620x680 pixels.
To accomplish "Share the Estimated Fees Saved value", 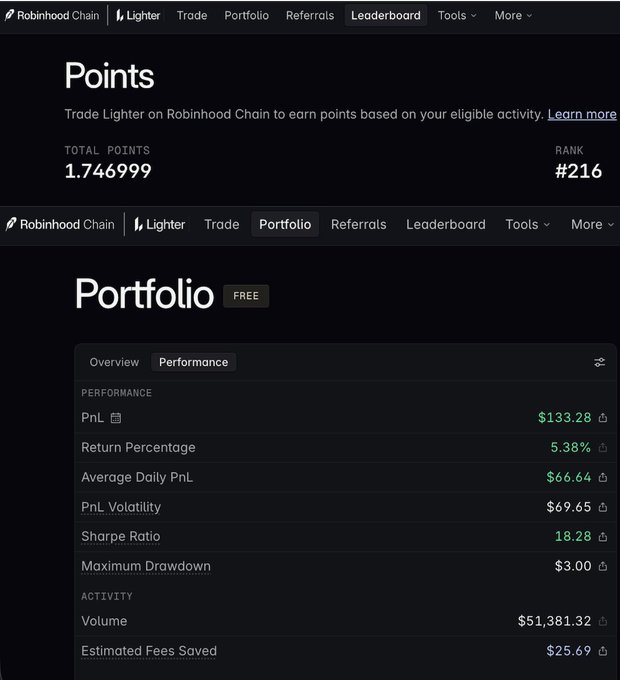I will (x=603, y=651).
